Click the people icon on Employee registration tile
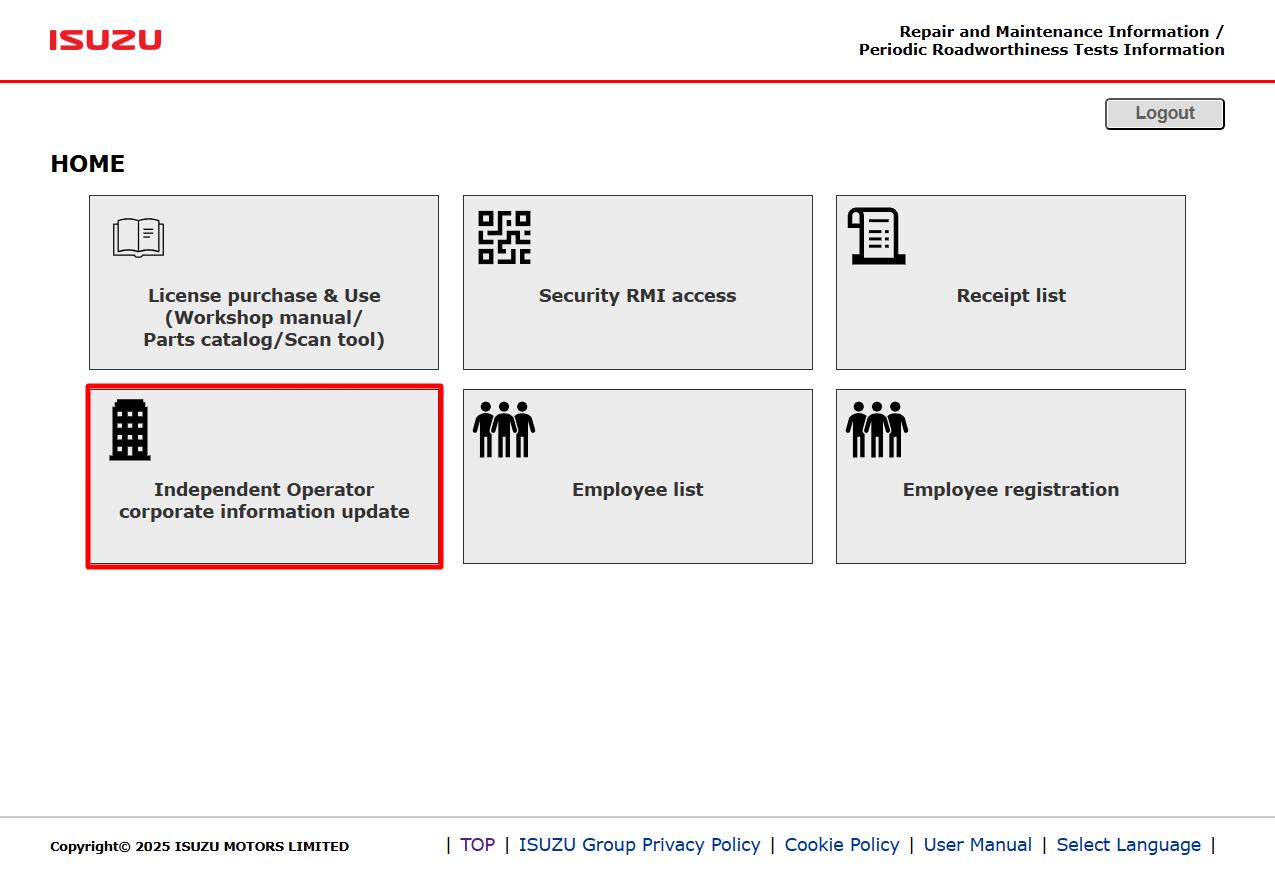1275x879 pixels. [877, 430]
